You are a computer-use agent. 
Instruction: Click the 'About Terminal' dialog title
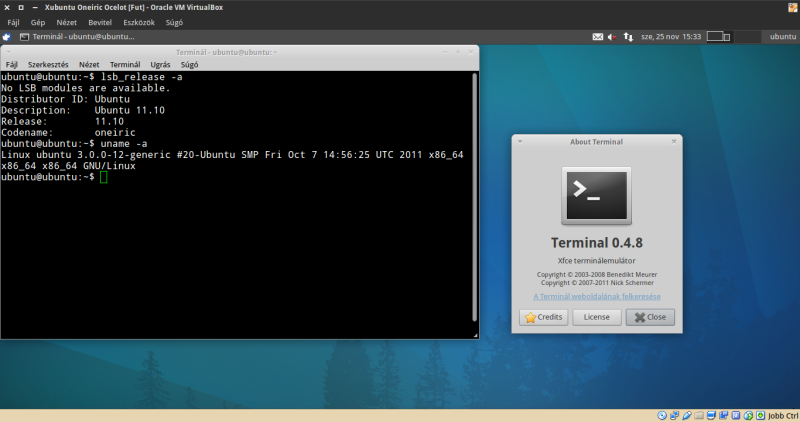click(x=596, y=142)
